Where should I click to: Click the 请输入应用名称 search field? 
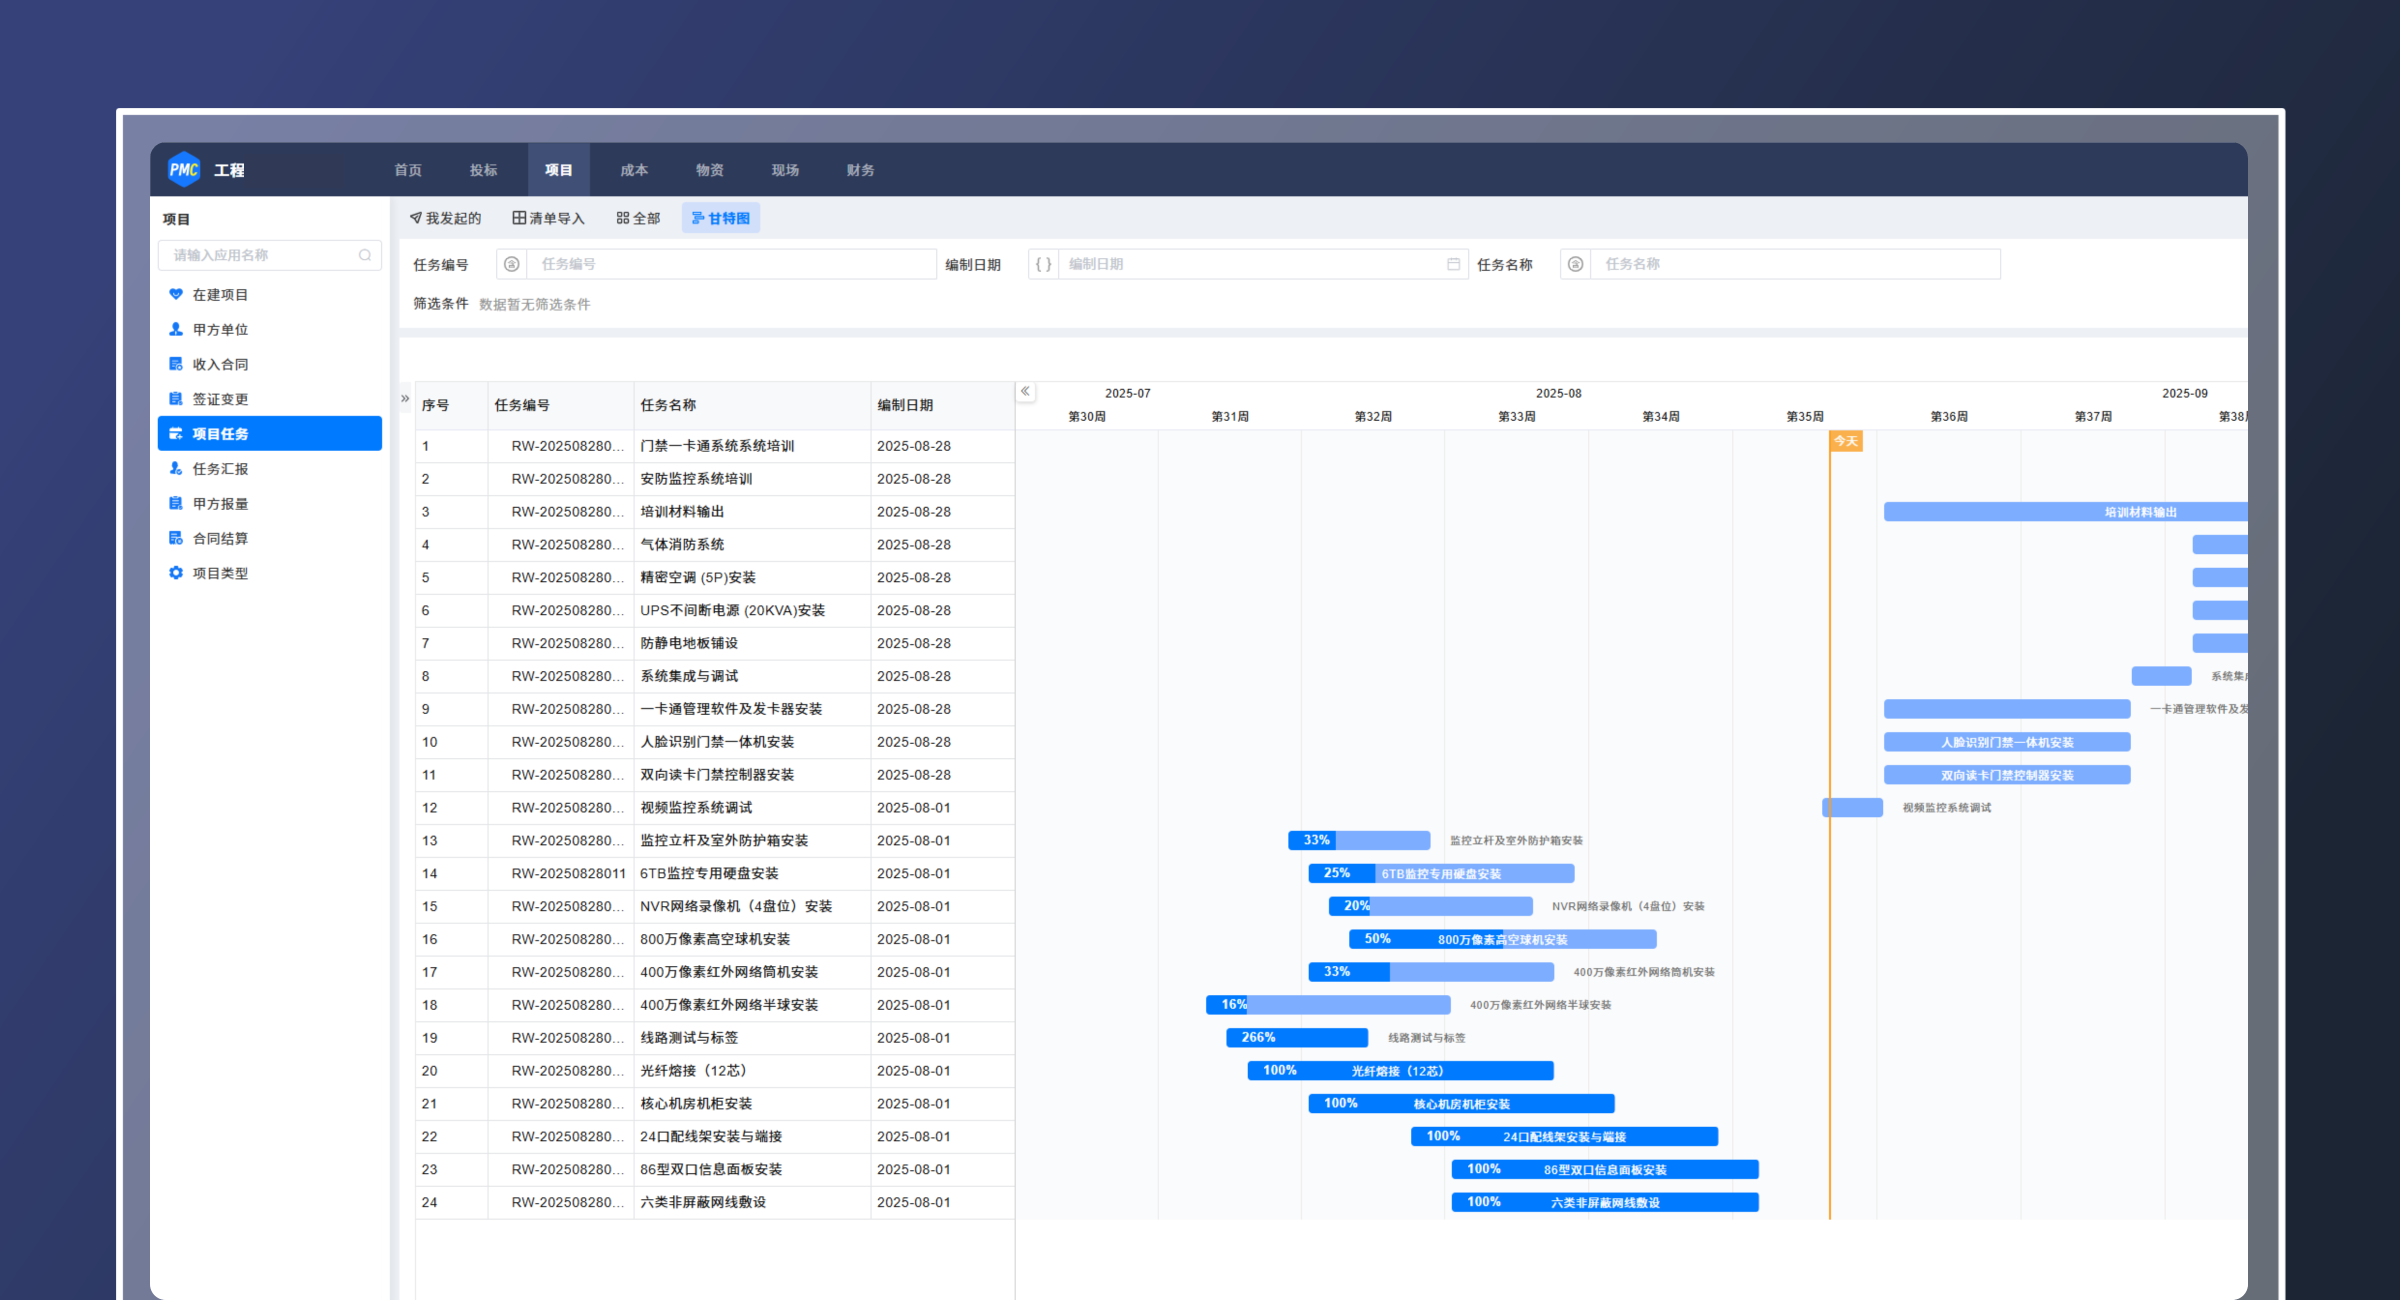point(260,256)
